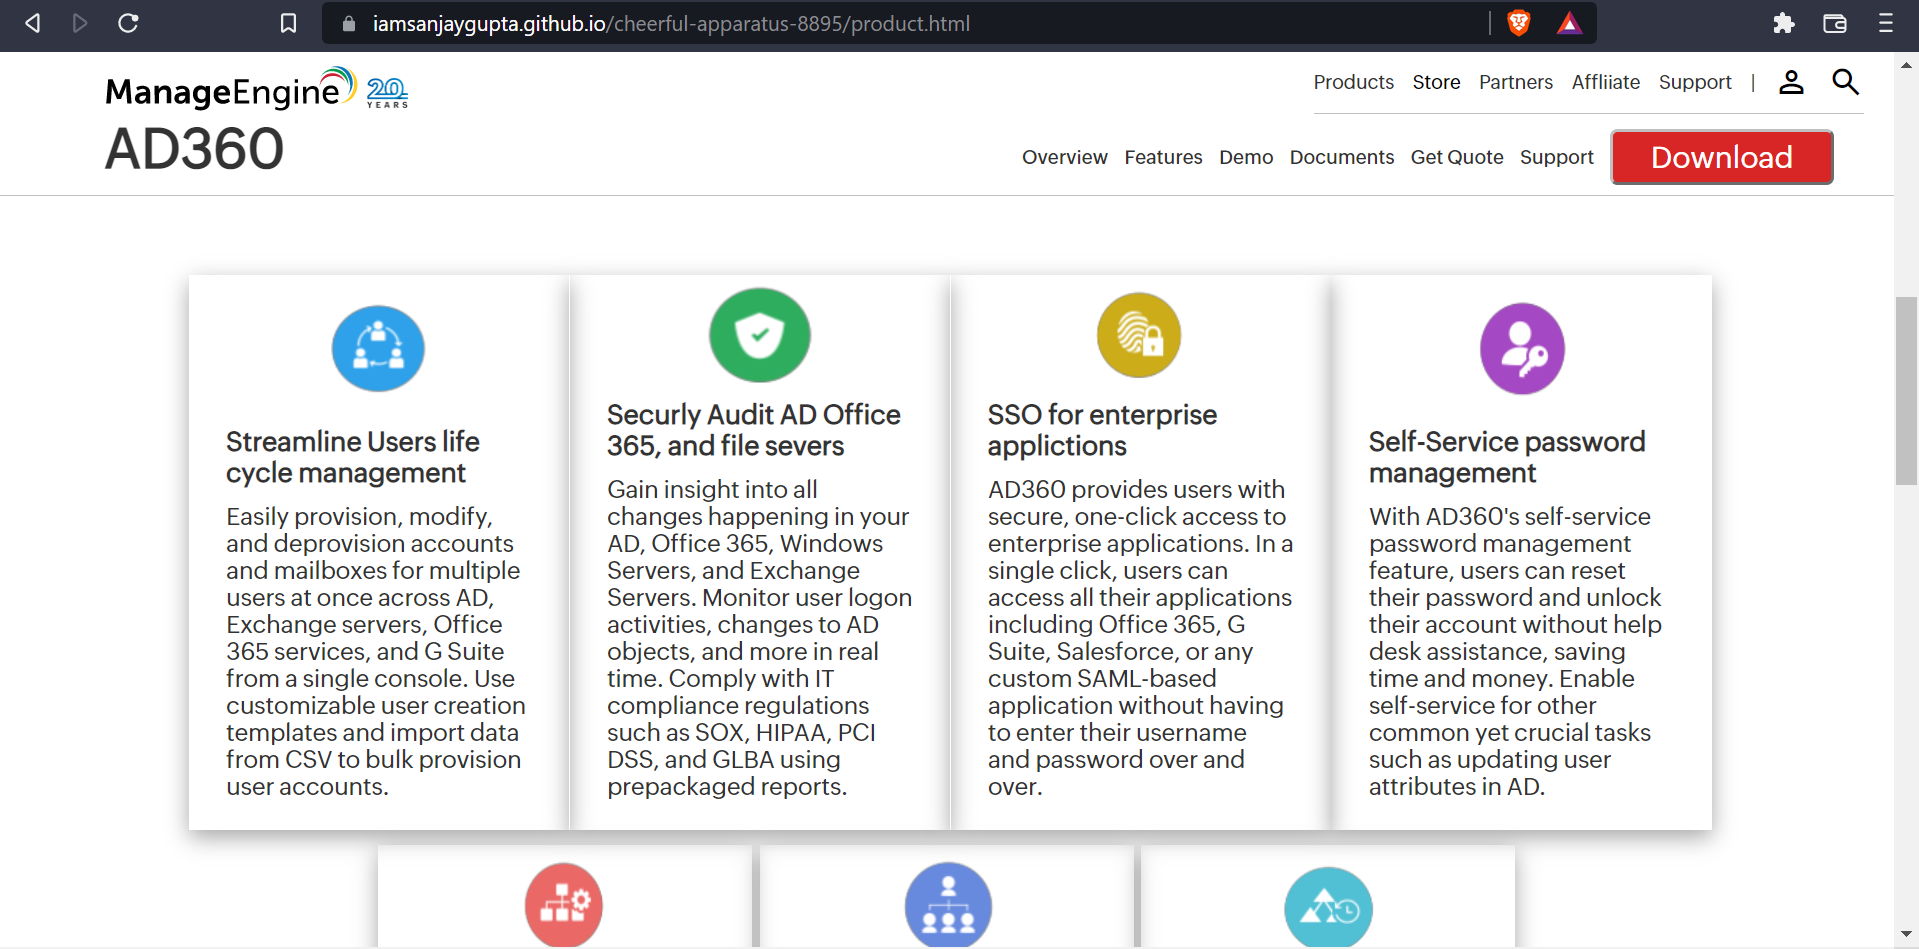Open Brave Shields lion icon
Screen dimensions: 1919x949
1518,23
